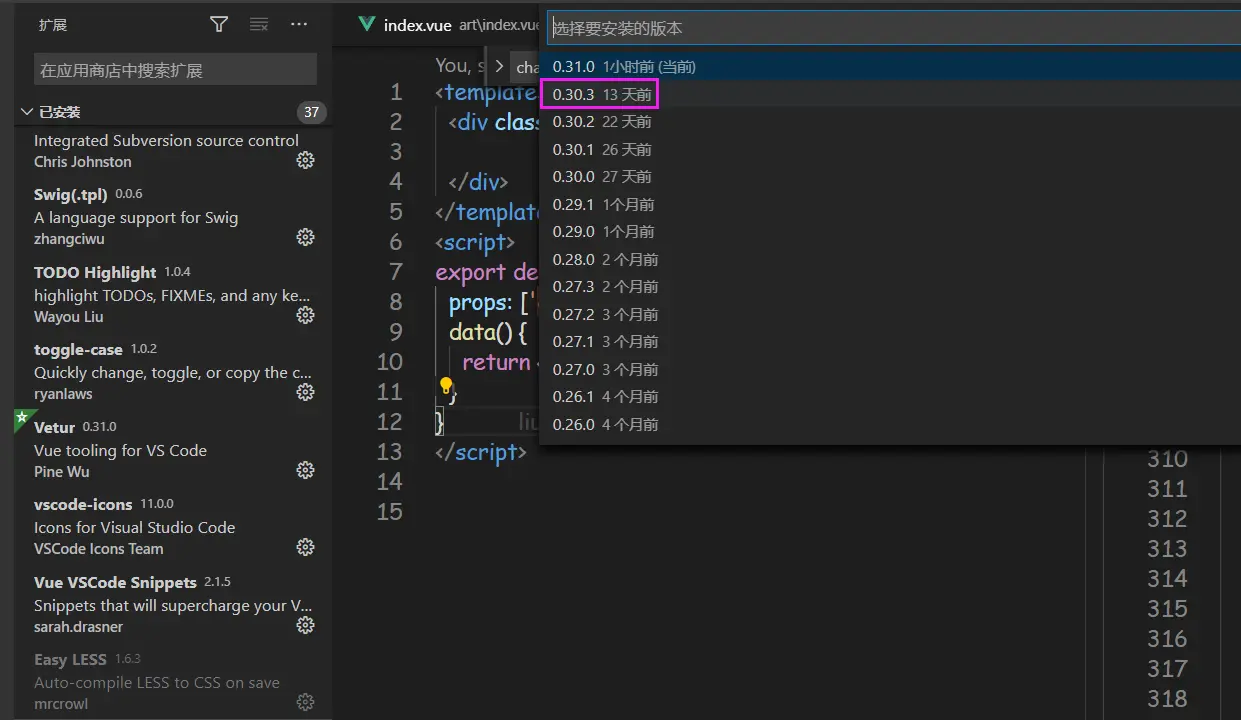Select version 0.27.1 in version list
This screenshot has width=1241, height=720.
coord(890,341)
